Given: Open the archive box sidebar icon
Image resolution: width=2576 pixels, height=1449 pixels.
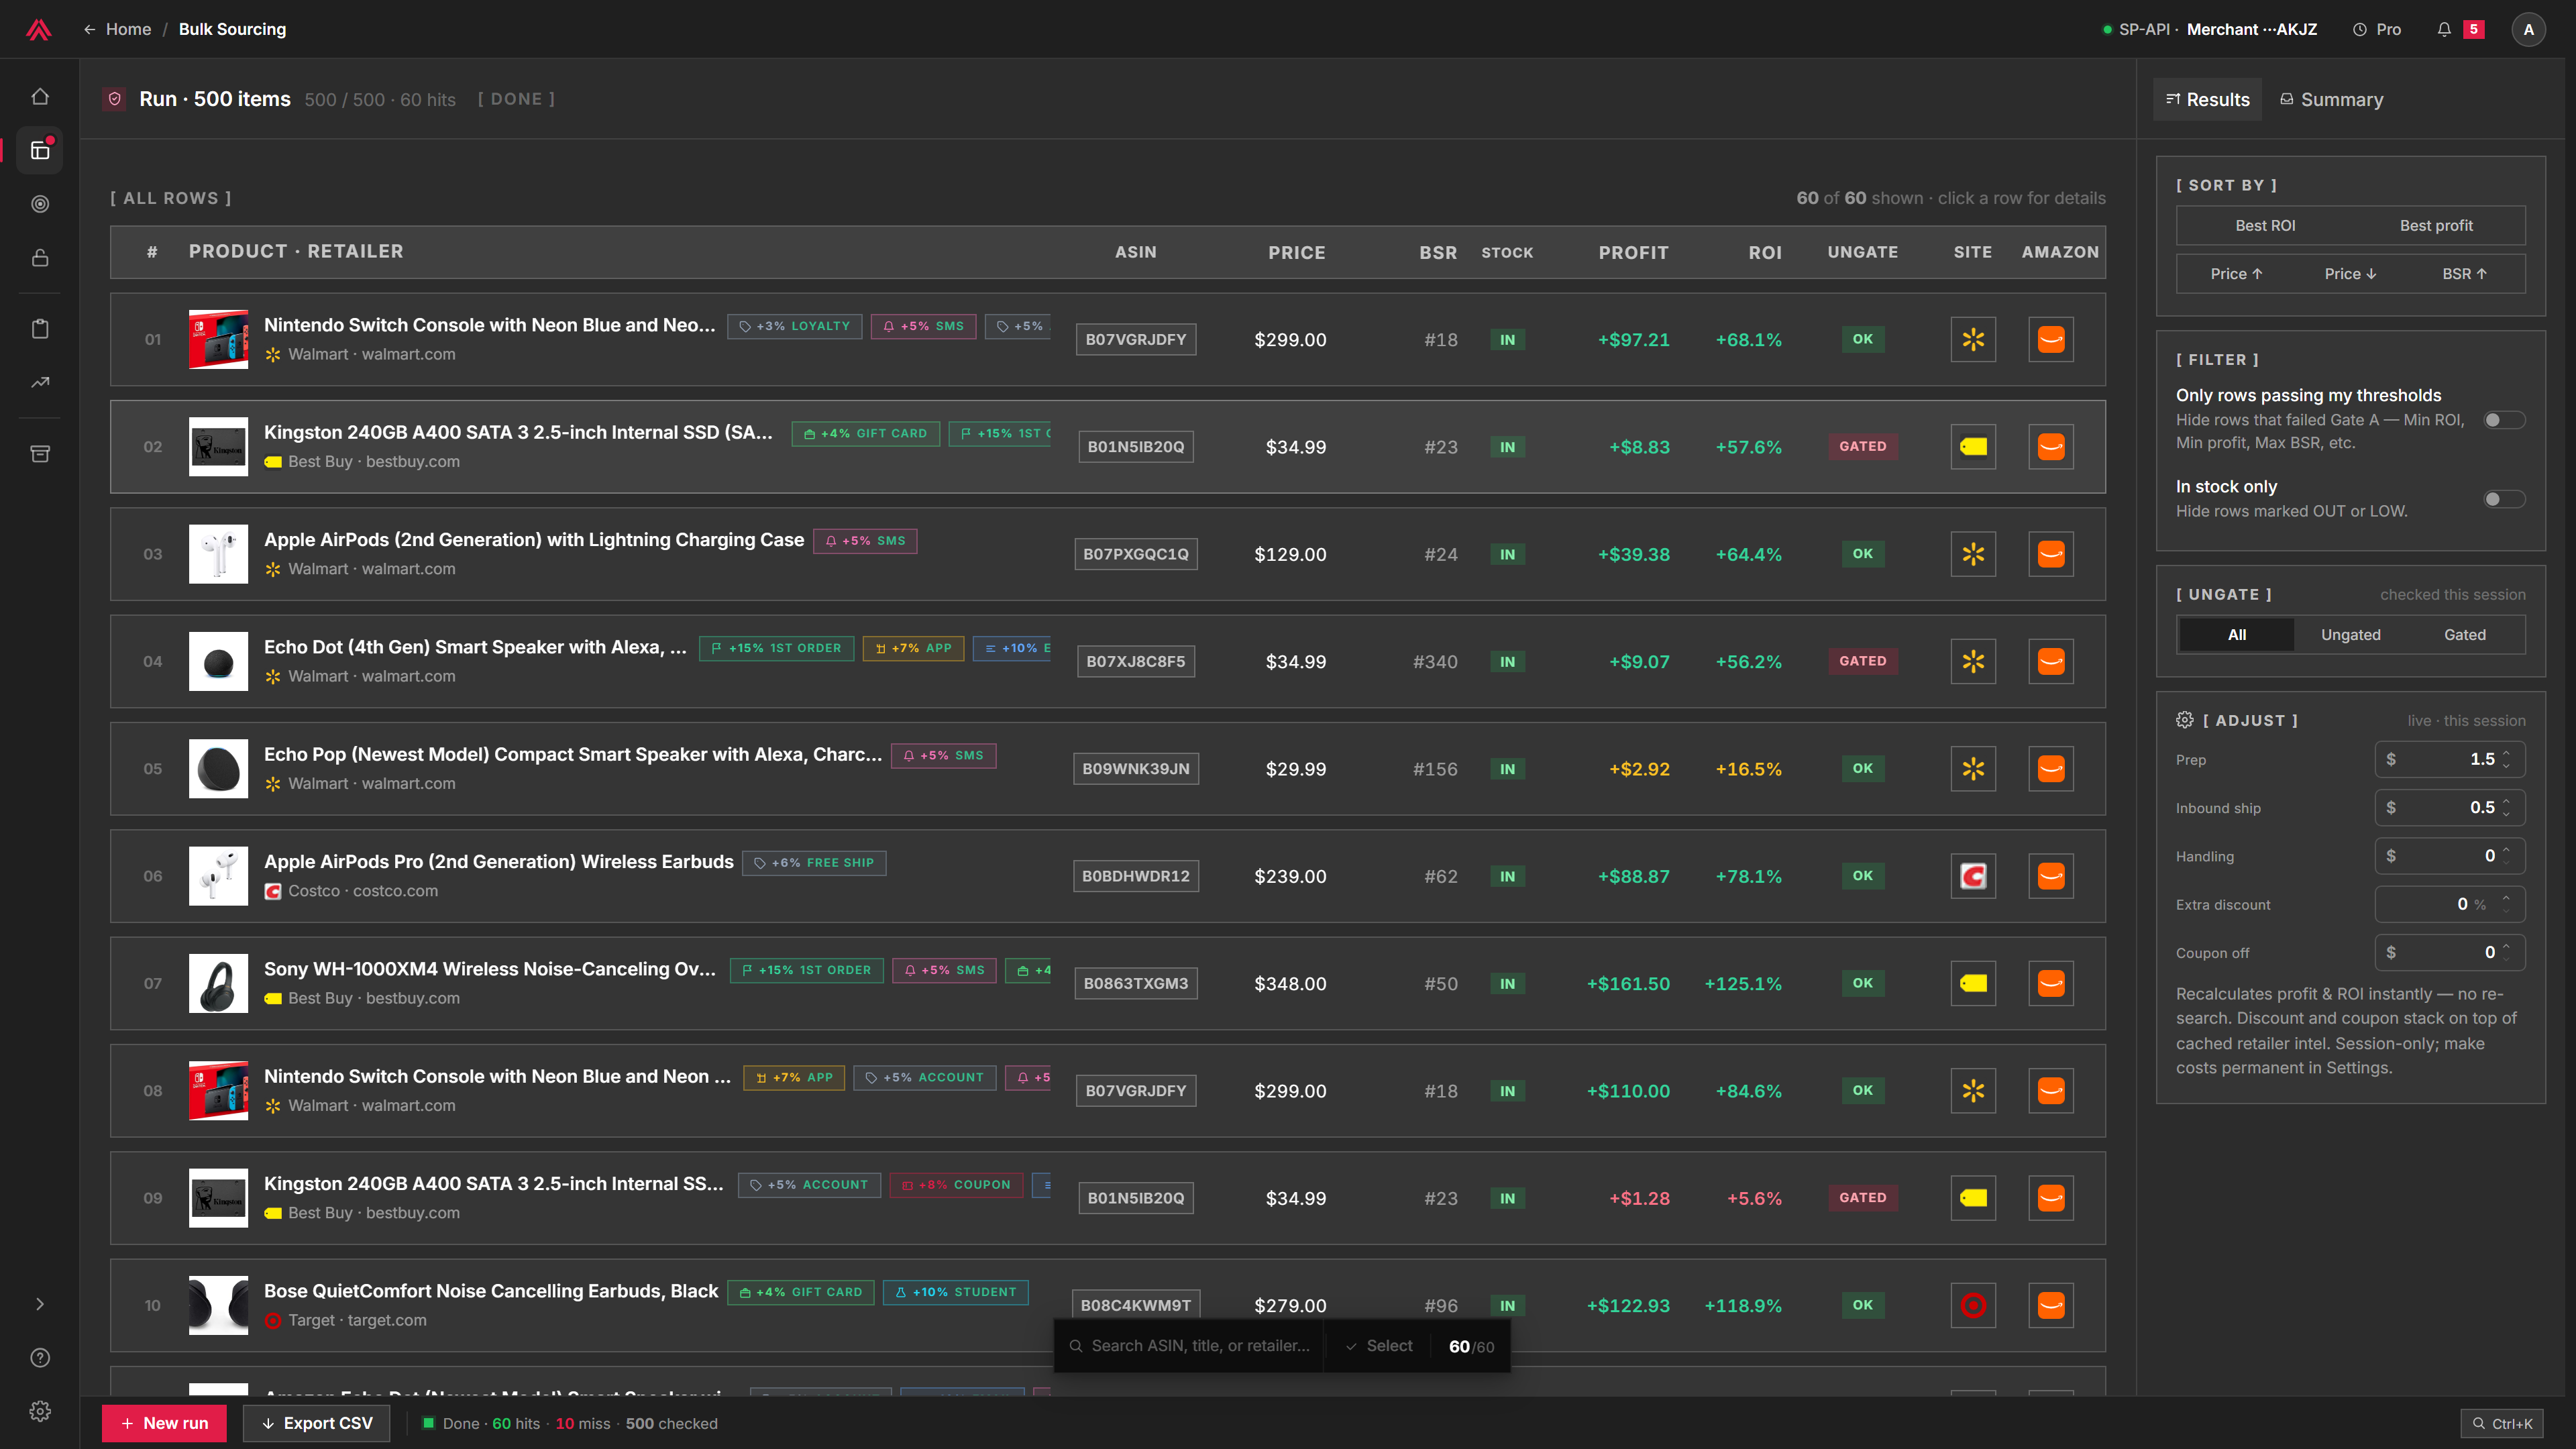Looking at the screenshot, I should click(40, 454).
